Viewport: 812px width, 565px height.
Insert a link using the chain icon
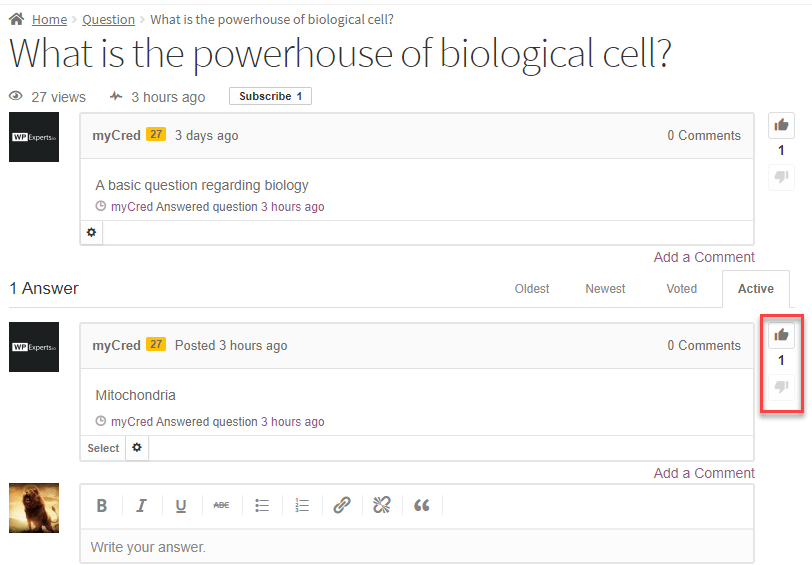(x=342, y=506)
